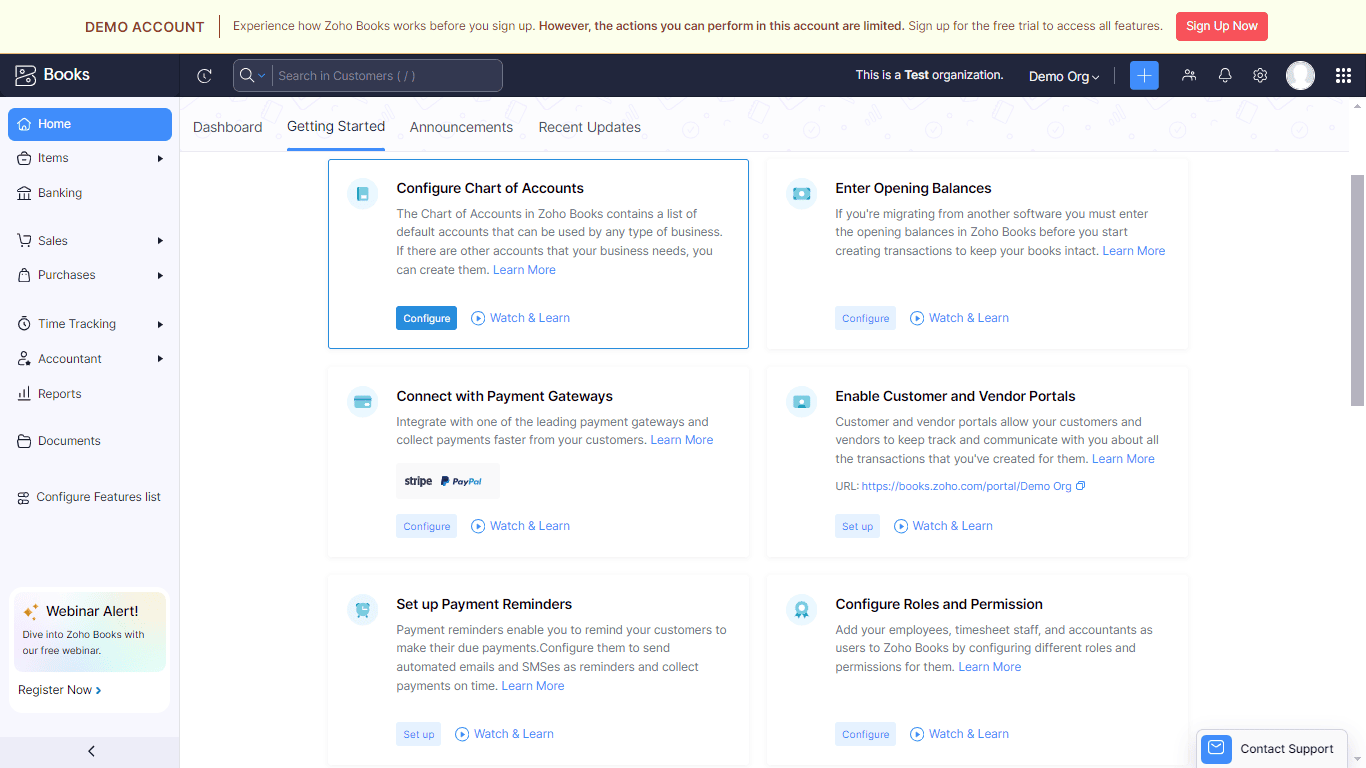Click the Sign Up Now button
Image resolution: width=1366 pixels, height=768 pixels.
click(x=1222, y=26)
